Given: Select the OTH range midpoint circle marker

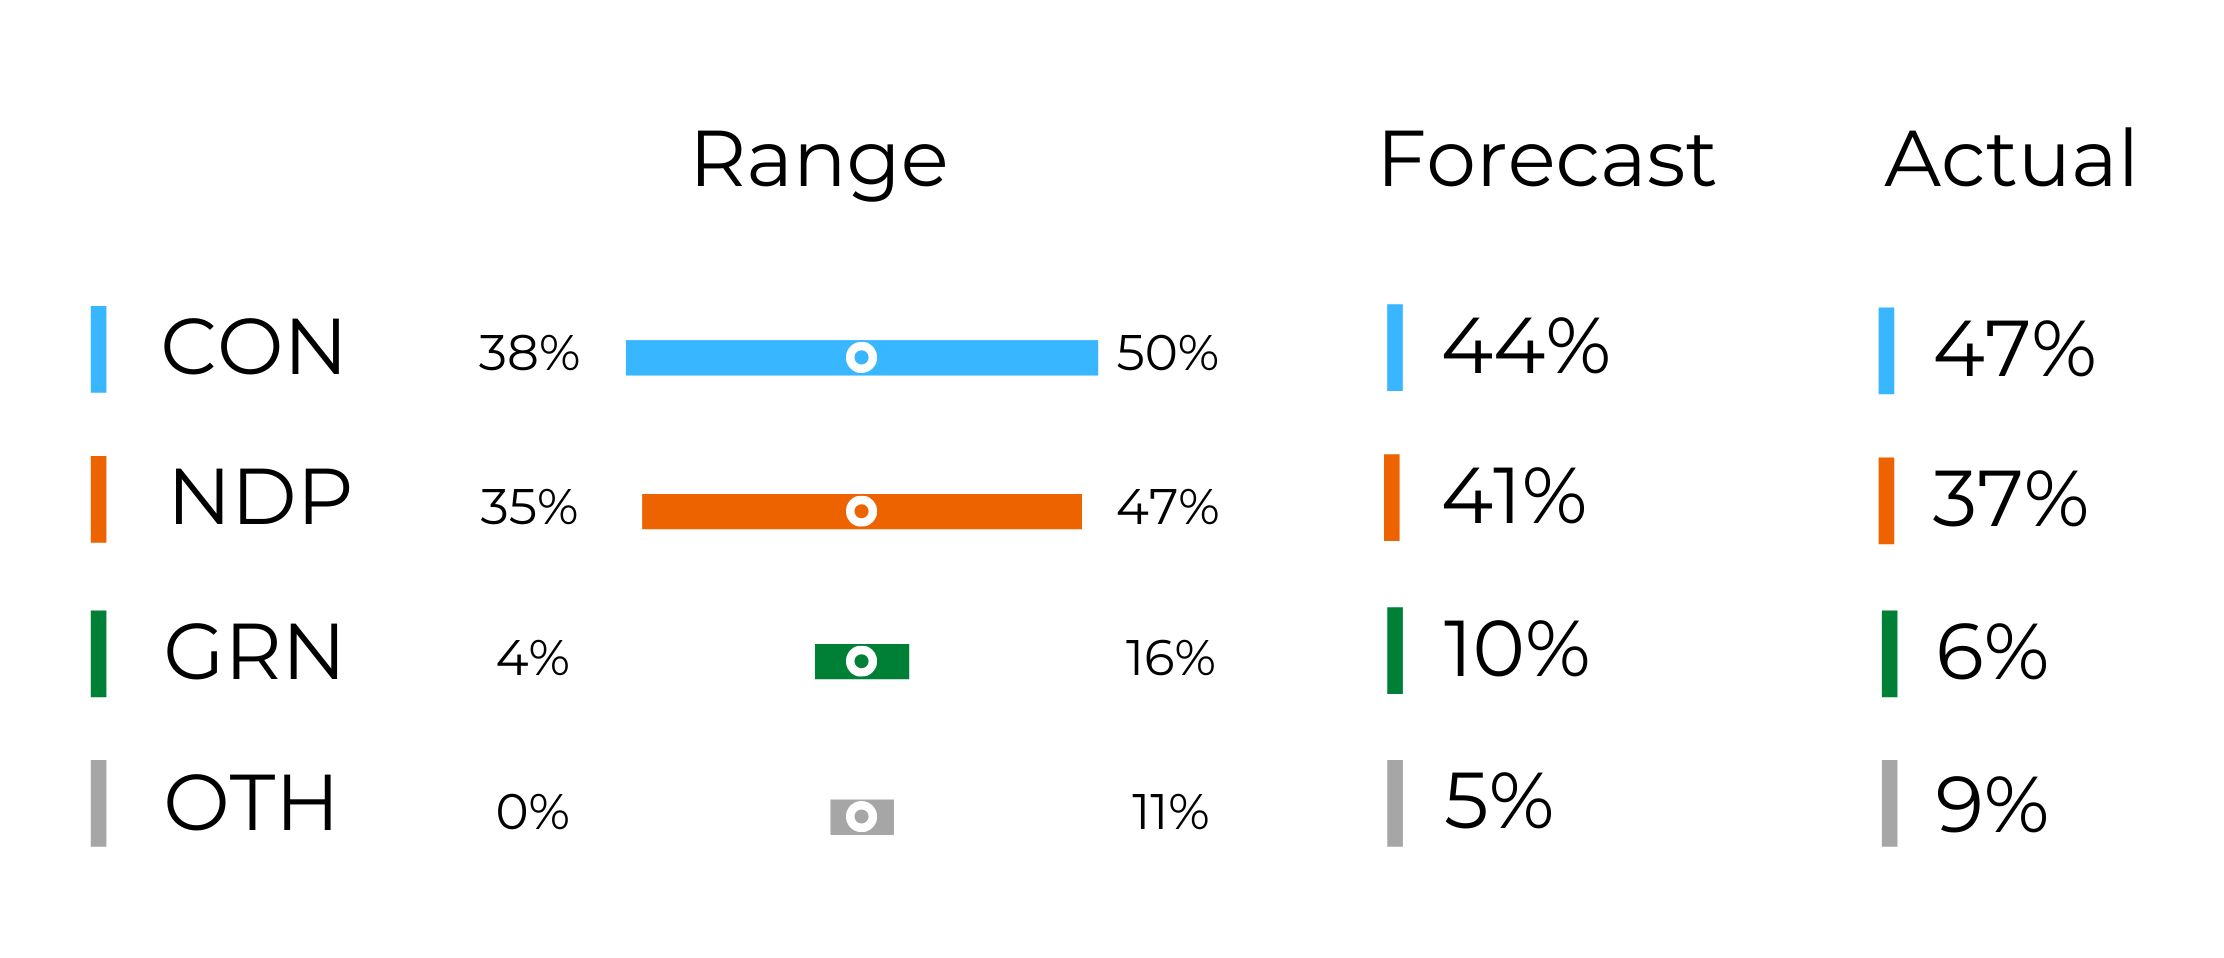Looking at the screenshot, I should [x=861, y=816].
